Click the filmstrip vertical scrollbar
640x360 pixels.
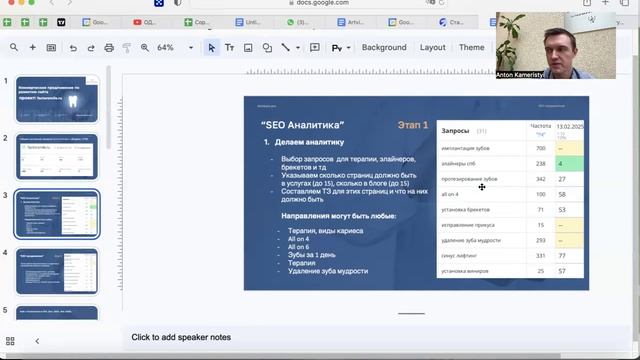coord(108,107)
